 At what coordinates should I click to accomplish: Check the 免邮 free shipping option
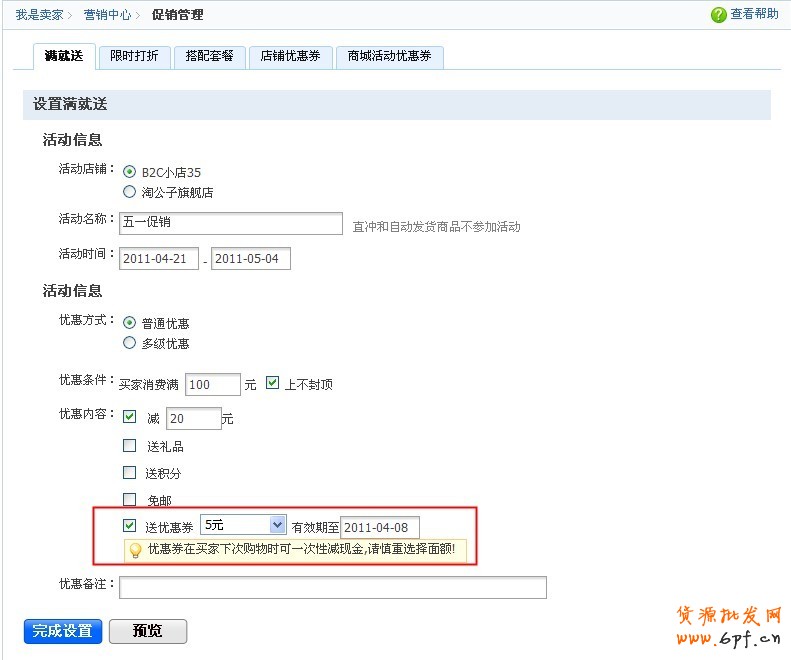(x=129, y=499)
